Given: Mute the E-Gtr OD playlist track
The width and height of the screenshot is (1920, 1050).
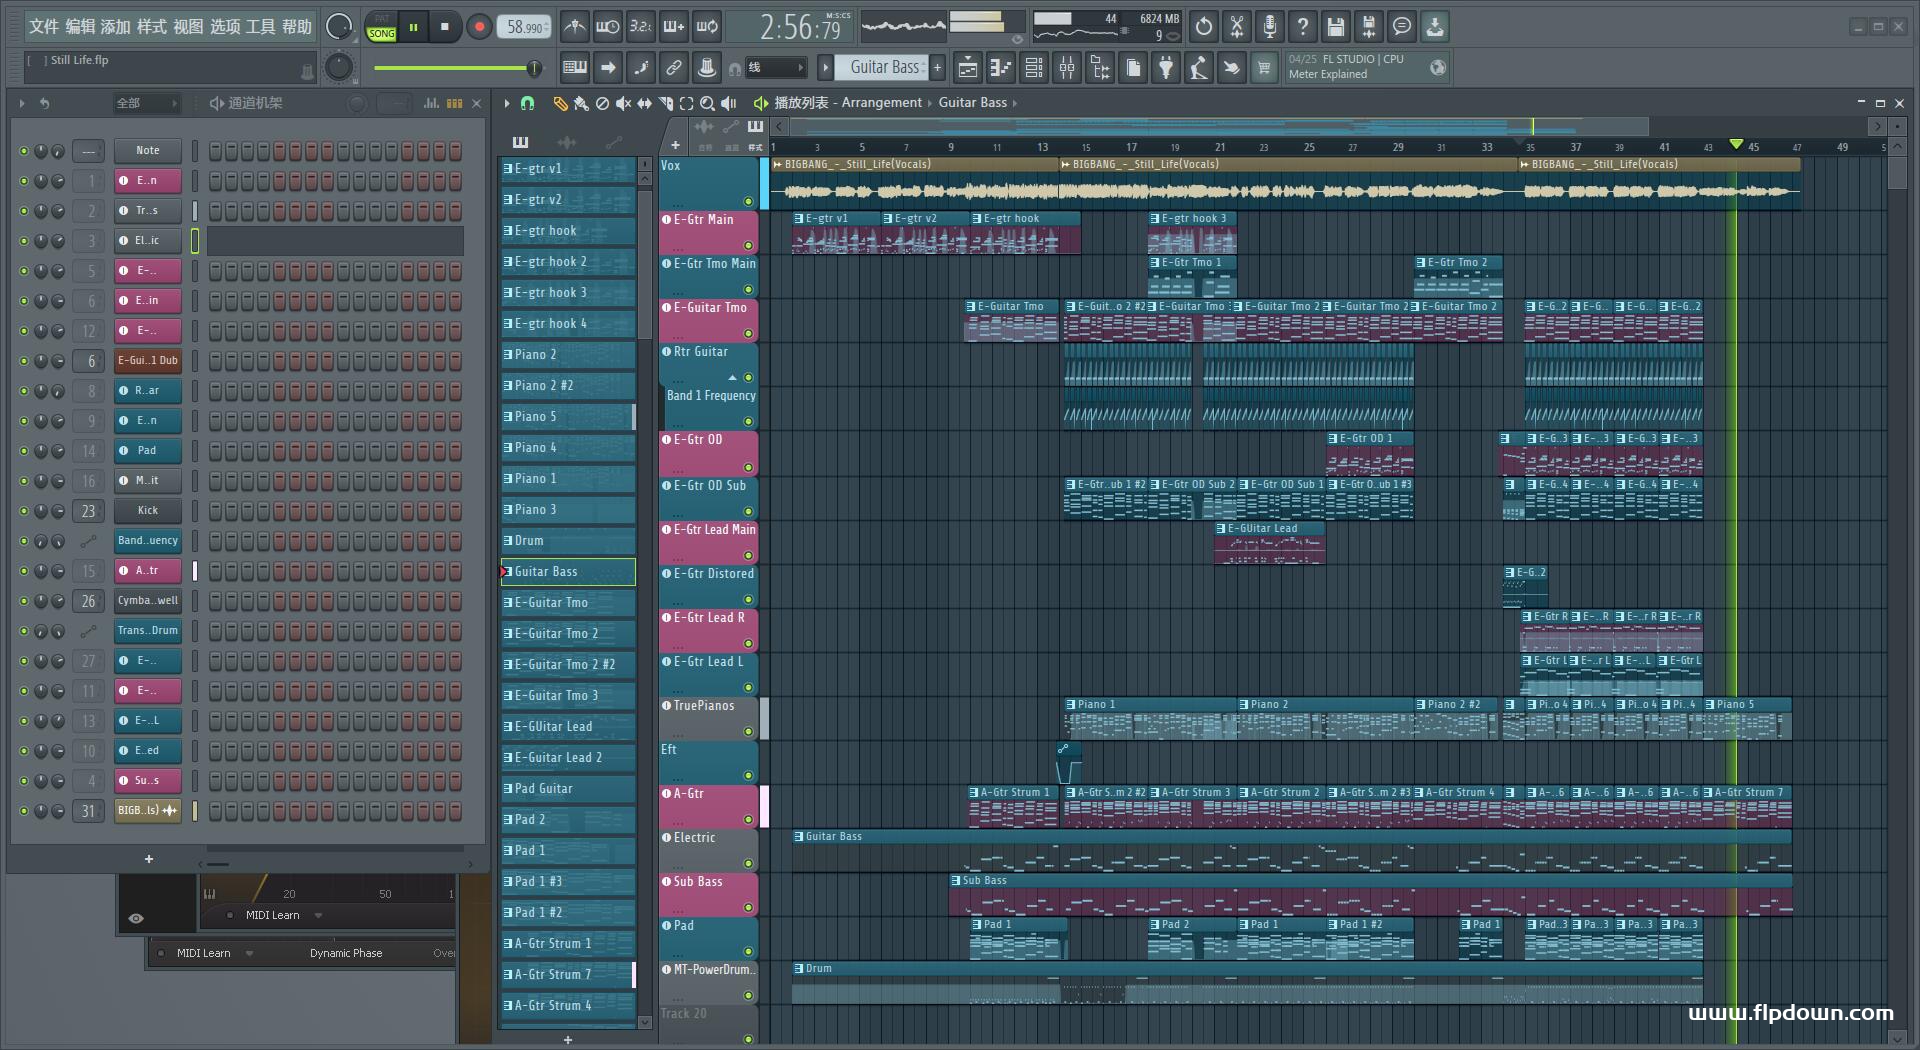Looking at the screenshot, I should (x=748, y=467).
